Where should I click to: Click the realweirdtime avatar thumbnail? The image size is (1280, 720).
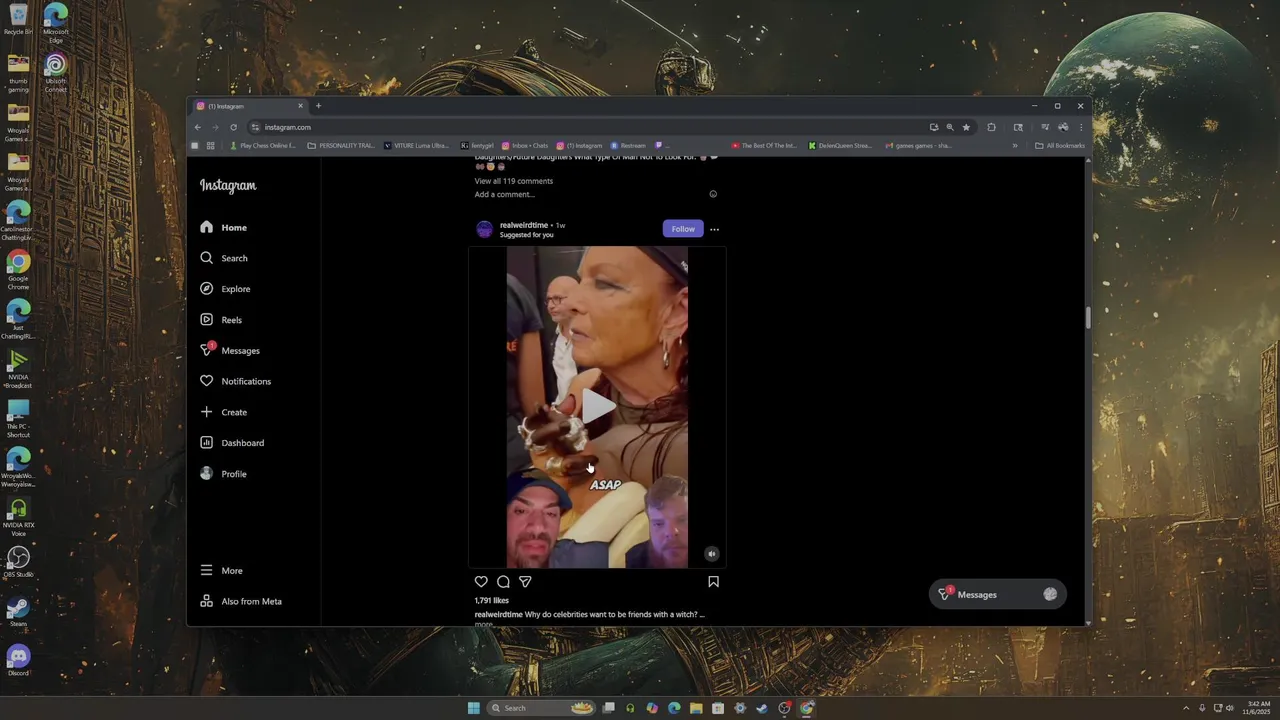(485, 229)
